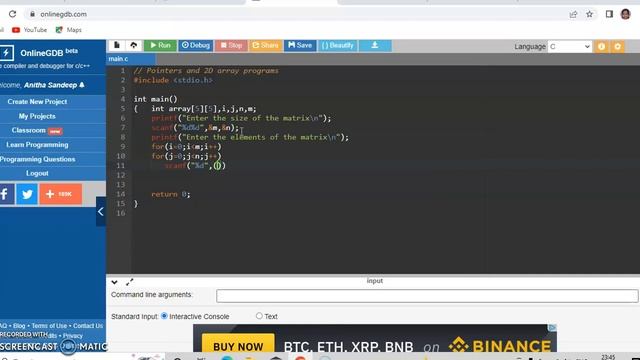The width and height of the screenshot is (640, 360).
Task: Click the username Anitha Sandeep
Action: tap(50, 85)
